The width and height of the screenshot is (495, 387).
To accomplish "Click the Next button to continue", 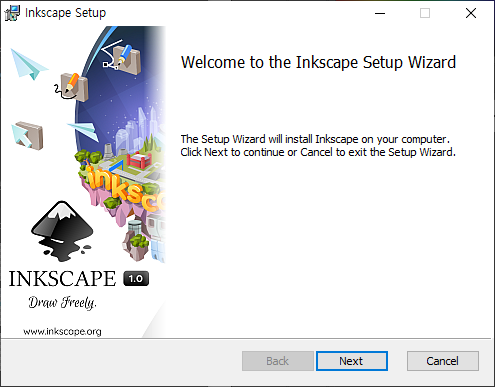I will (352, 361).
